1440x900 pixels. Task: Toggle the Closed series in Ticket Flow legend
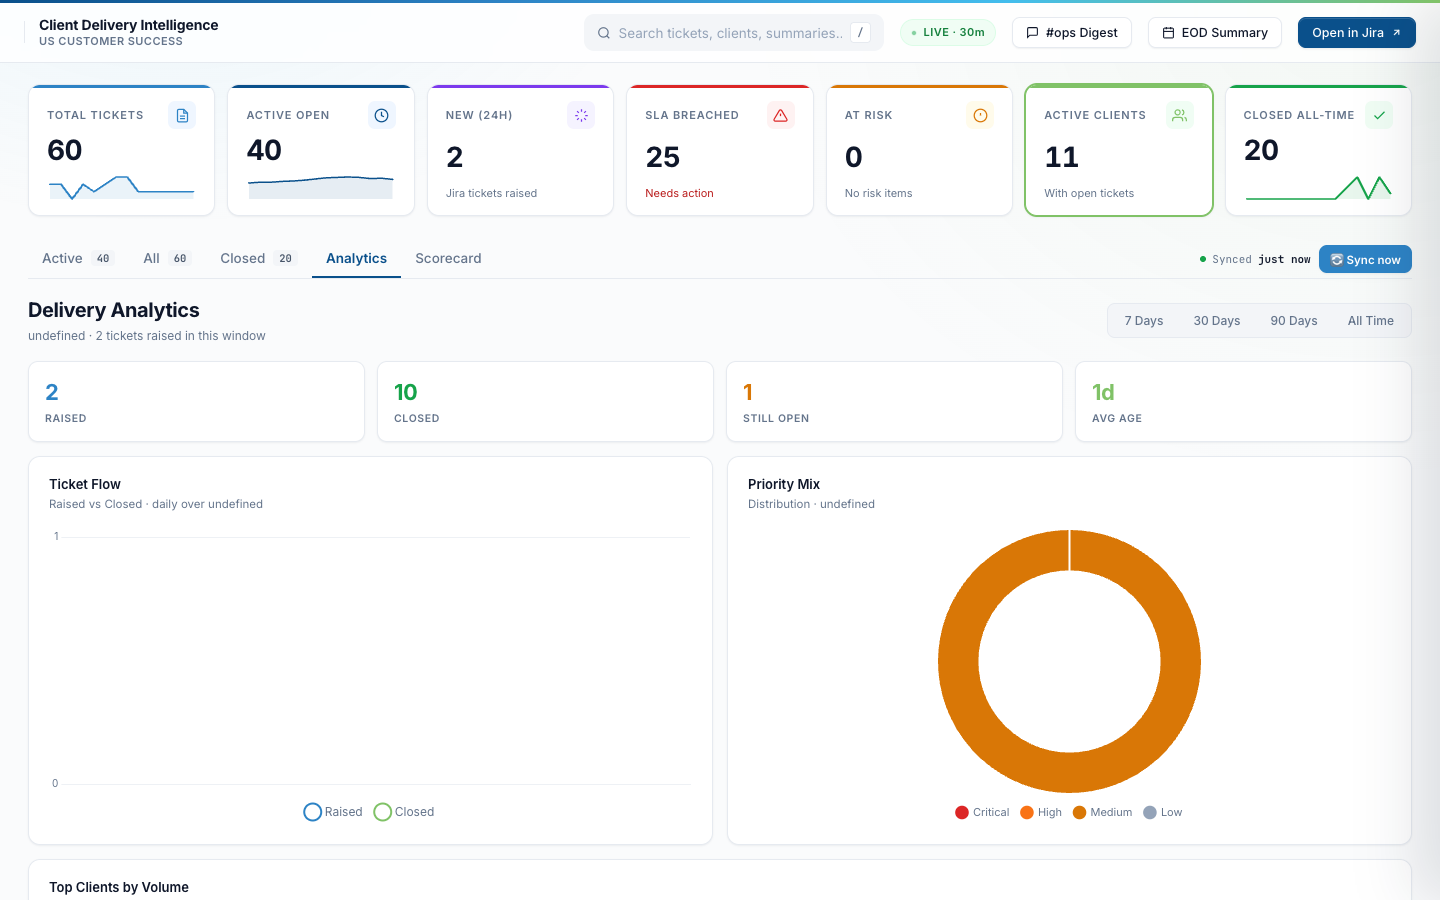tap(404, 812)
